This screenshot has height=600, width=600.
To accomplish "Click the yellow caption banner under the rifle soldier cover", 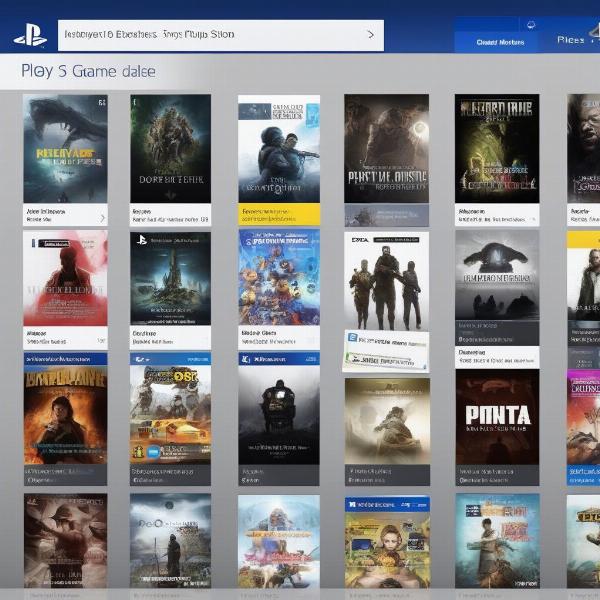I will (279, 214).
